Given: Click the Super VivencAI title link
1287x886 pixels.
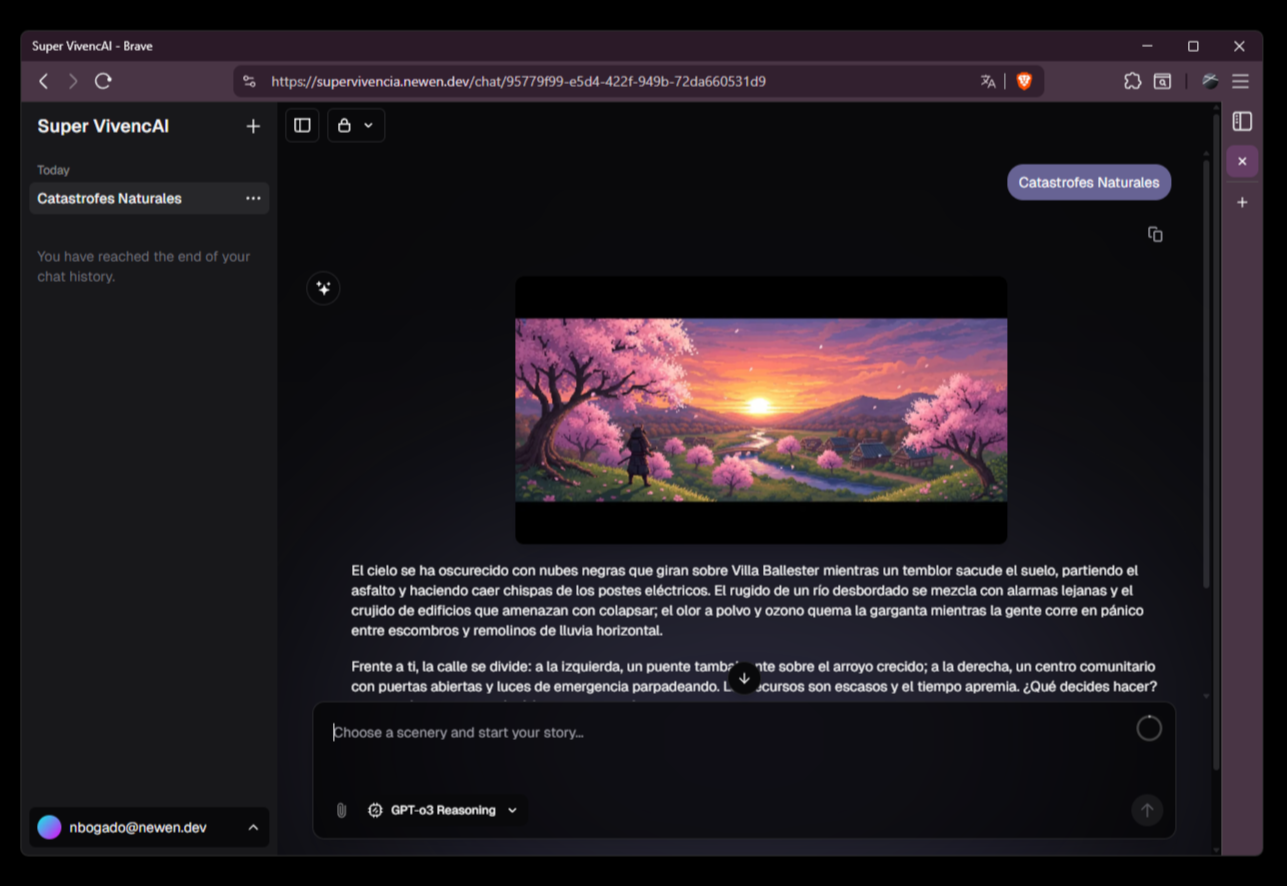Looking at the screenshot, I should 103,126.
